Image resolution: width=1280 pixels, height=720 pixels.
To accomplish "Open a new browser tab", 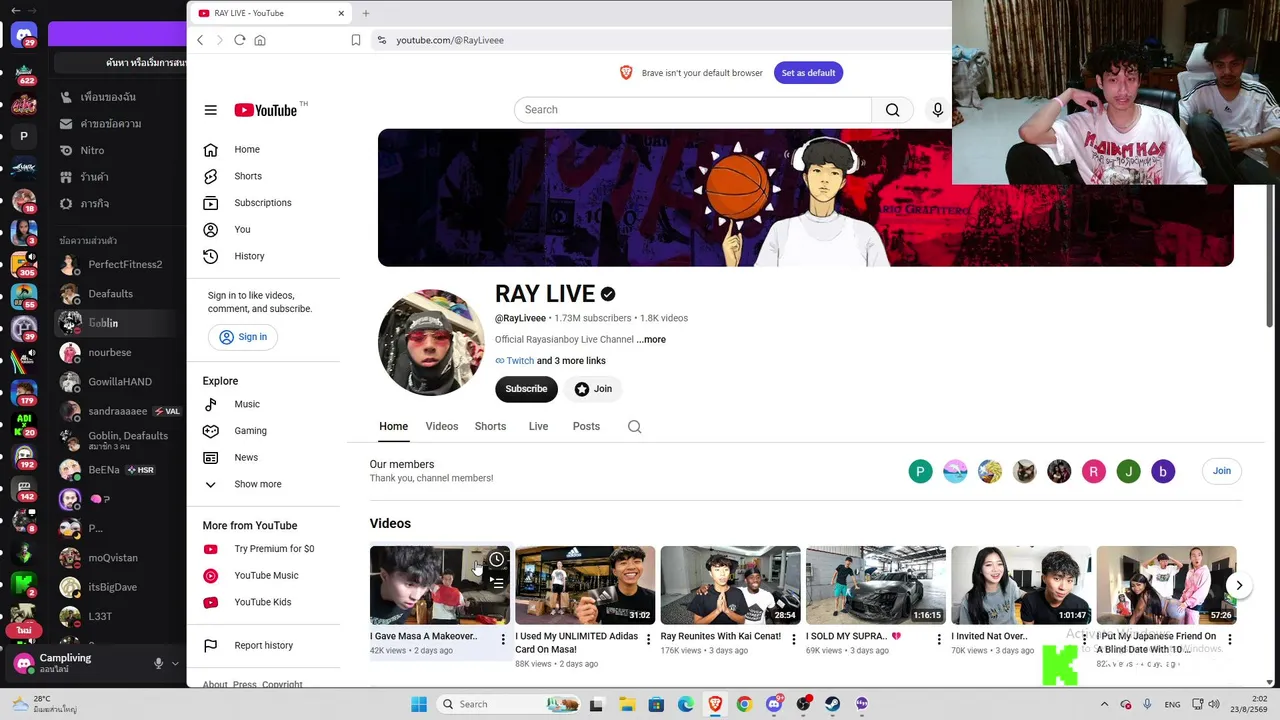I will 366,13.
